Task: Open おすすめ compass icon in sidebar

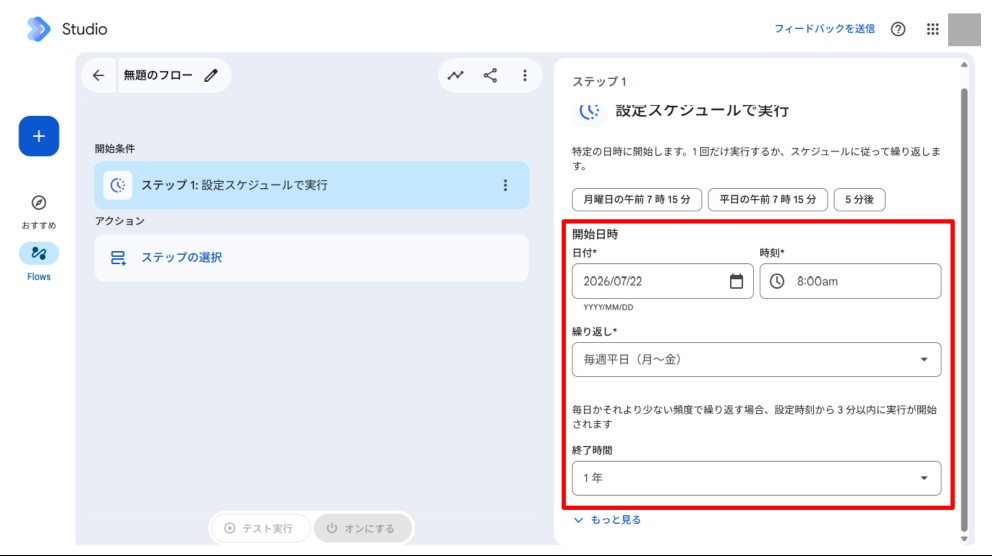Action: (39, 202)
